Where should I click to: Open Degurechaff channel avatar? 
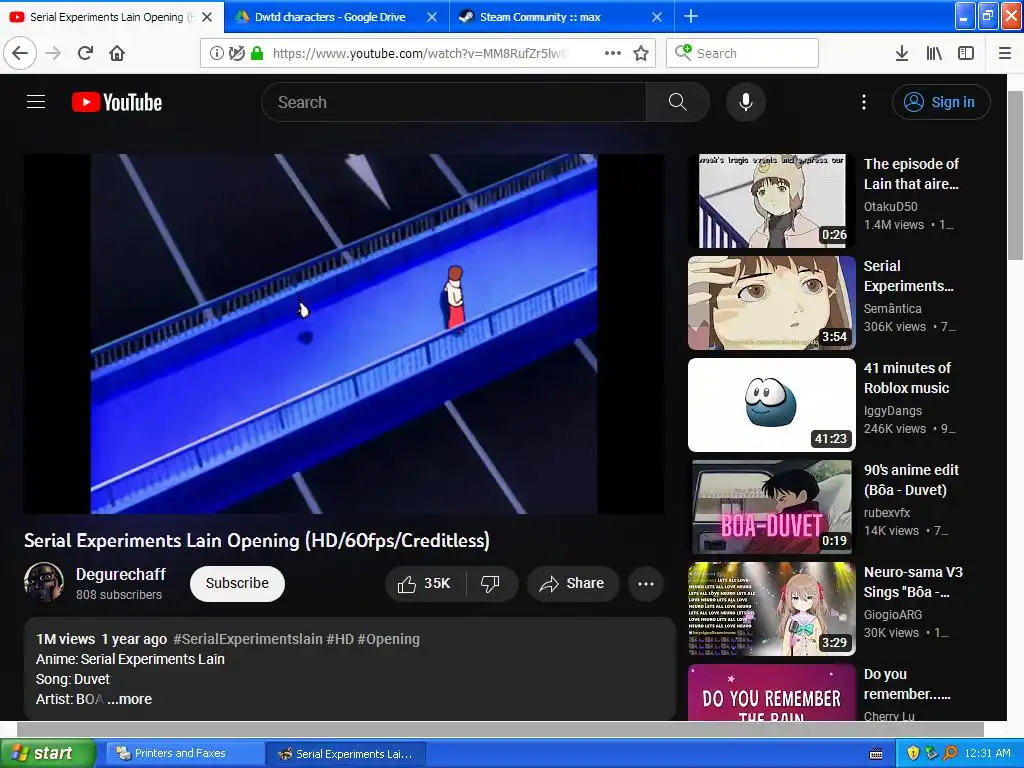coord(44,582)
